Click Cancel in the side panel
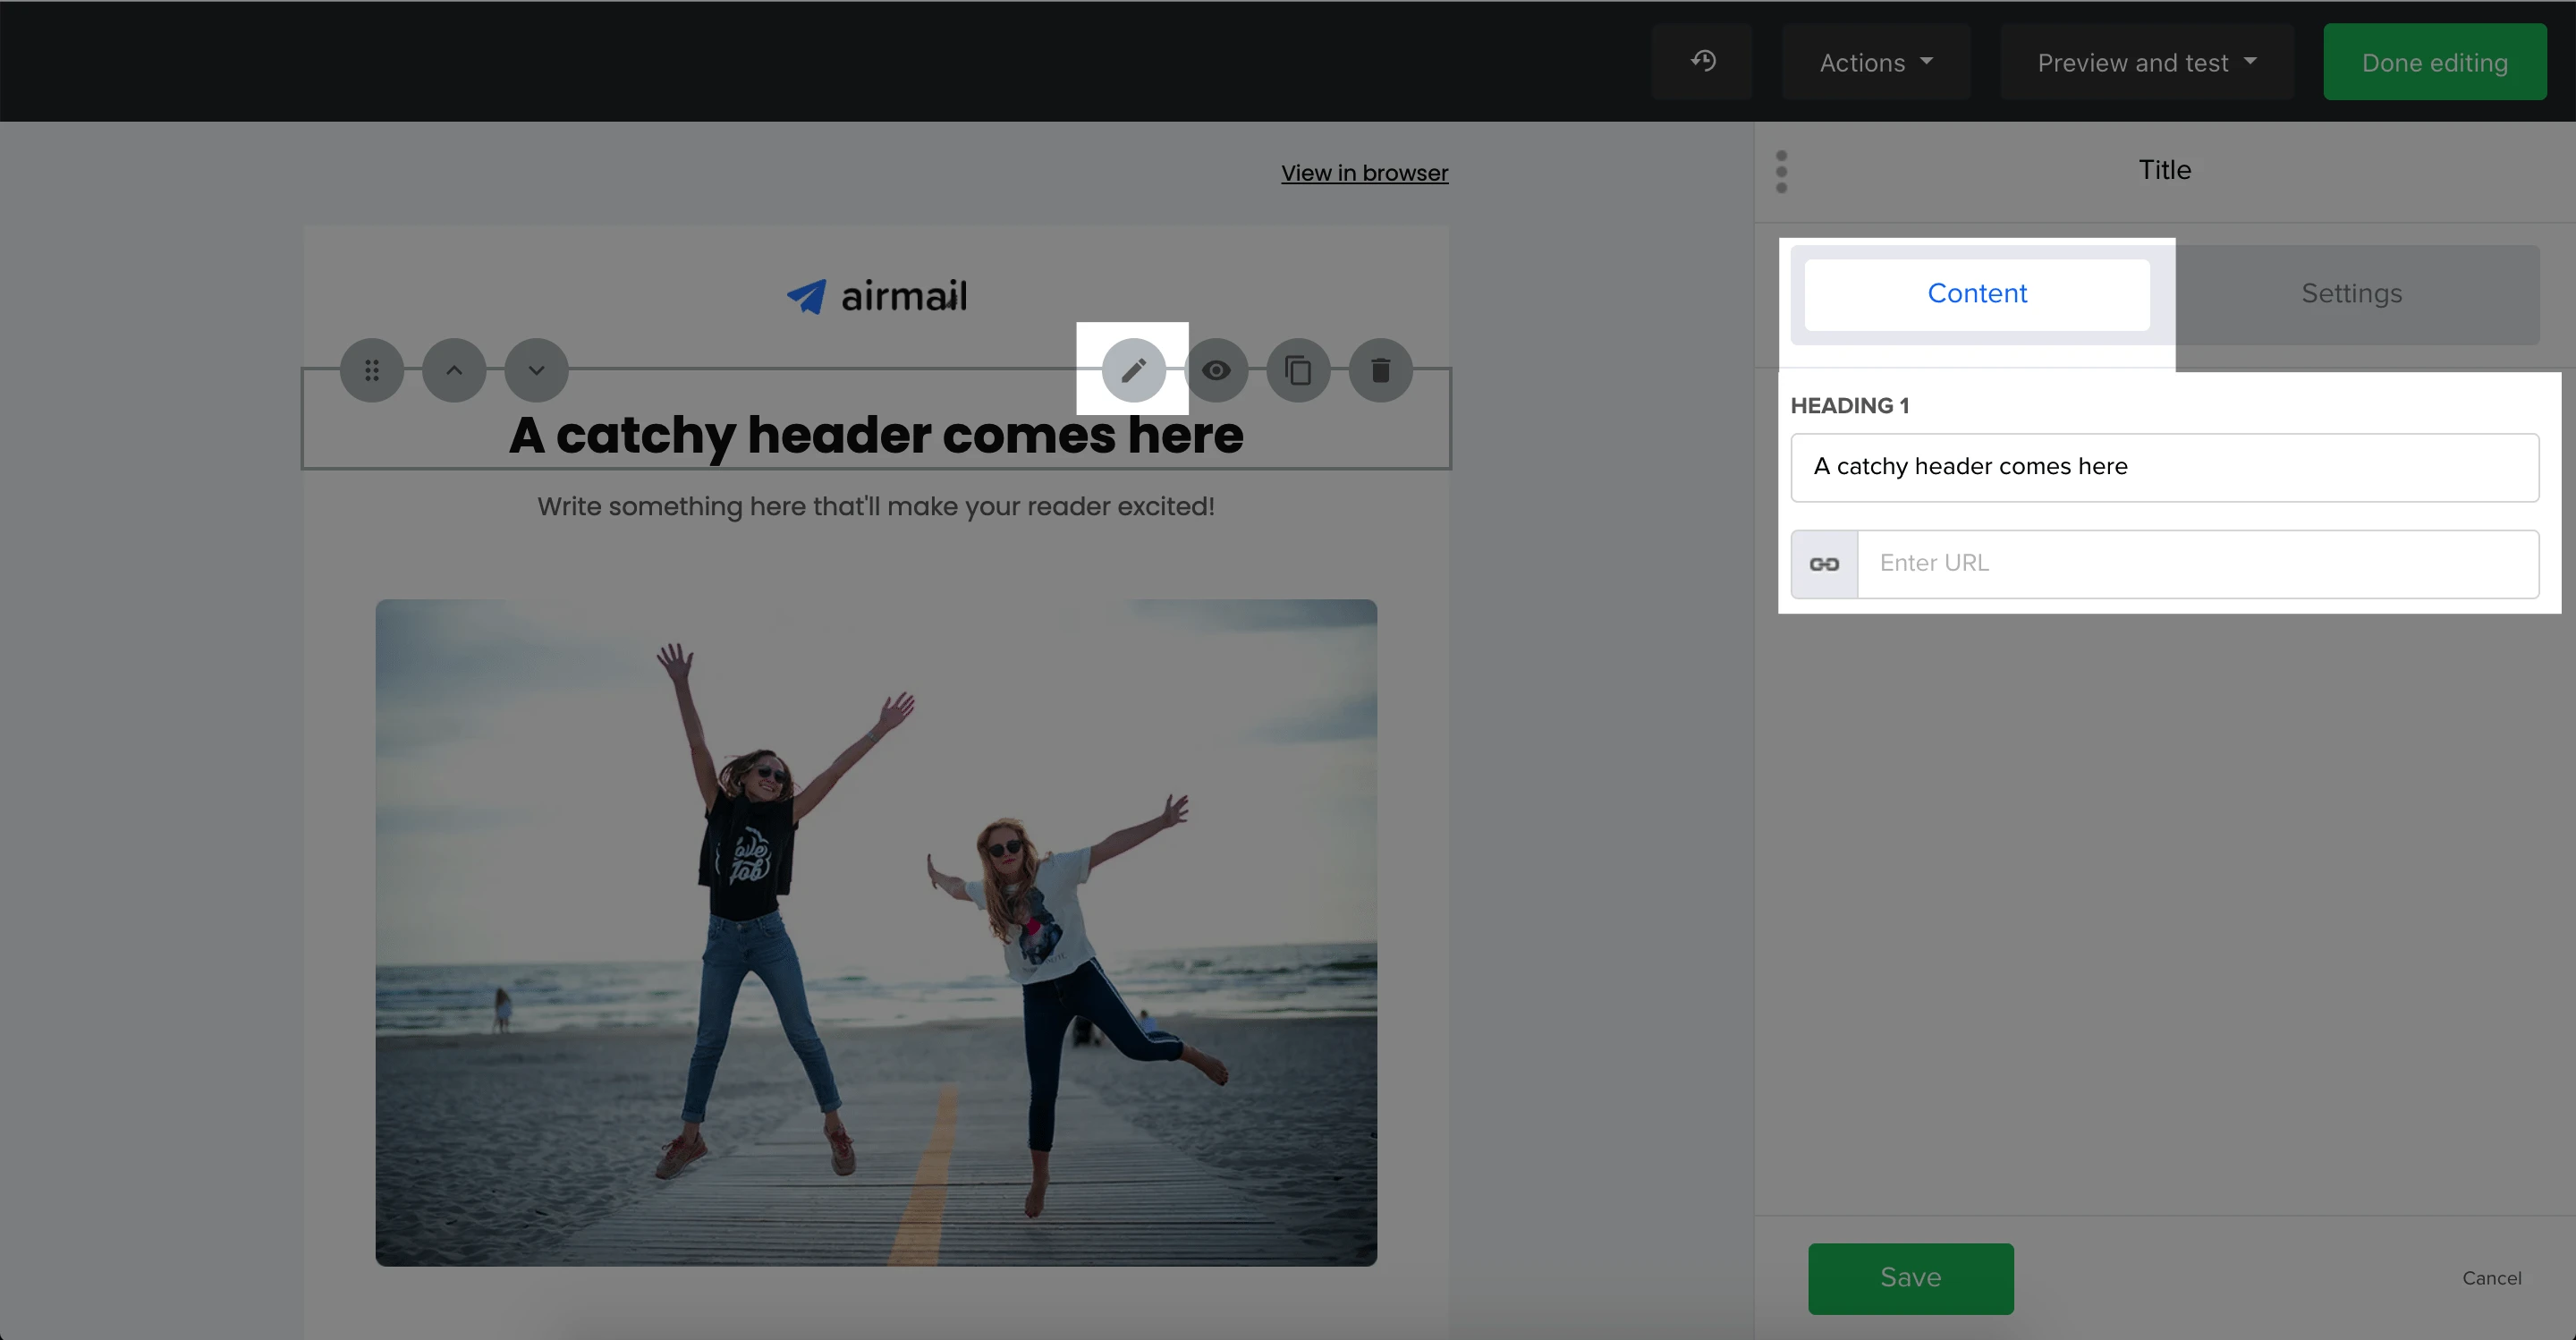 click(x=2491, y=1278)
